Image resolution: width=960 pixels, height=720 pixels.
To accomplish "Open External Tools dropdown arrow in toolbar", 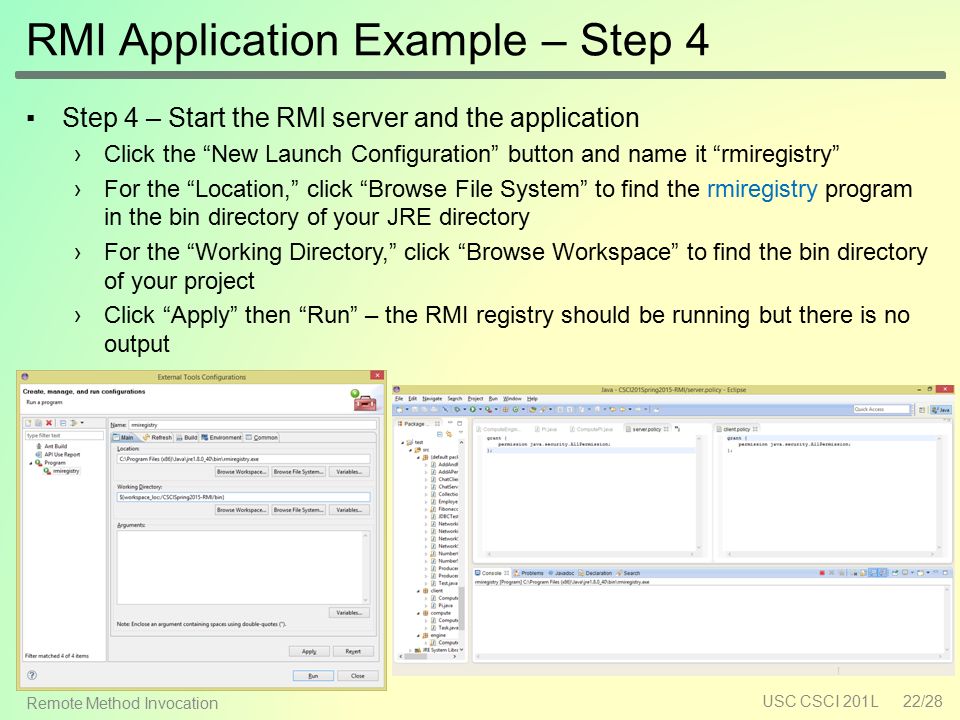I will 496,410.
